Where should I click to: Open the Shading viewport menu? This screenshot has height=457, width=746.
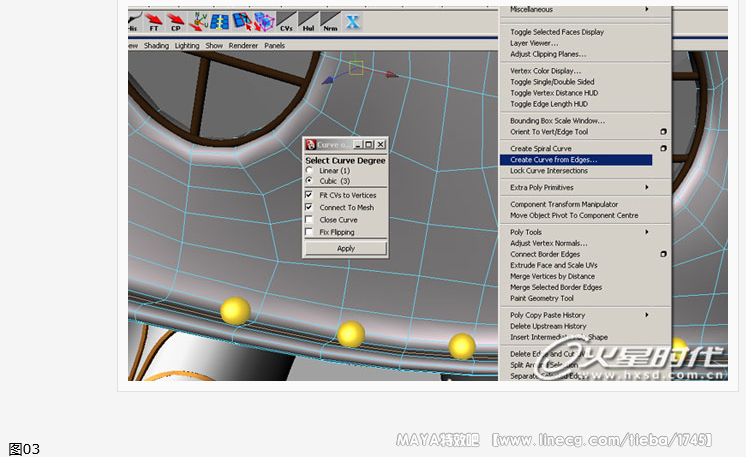coord(156,46)
